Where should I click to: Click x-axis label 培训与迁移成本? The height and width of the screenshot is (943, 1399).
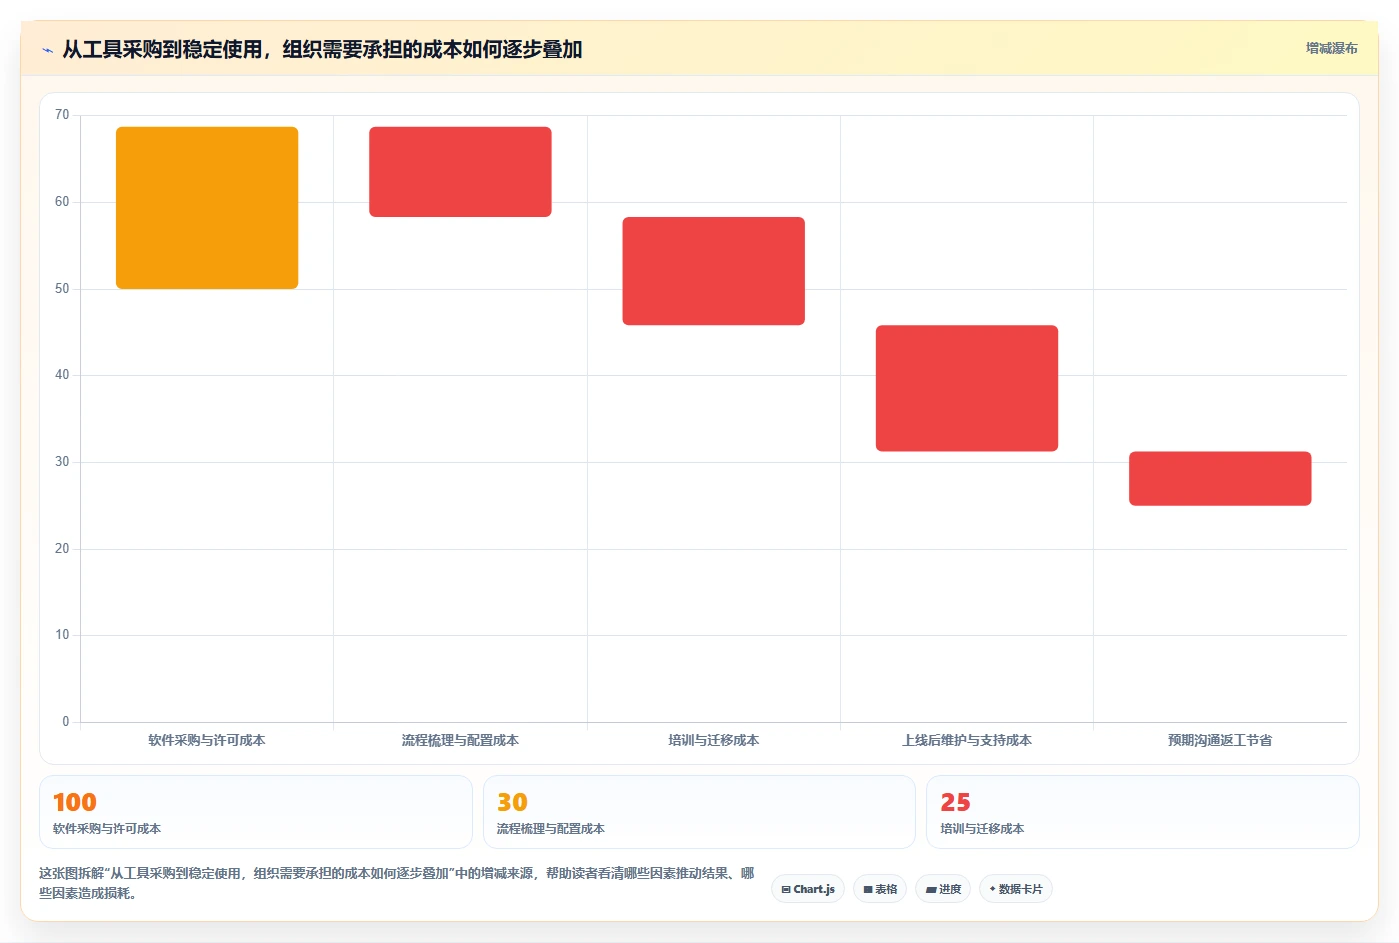[714, 741]
